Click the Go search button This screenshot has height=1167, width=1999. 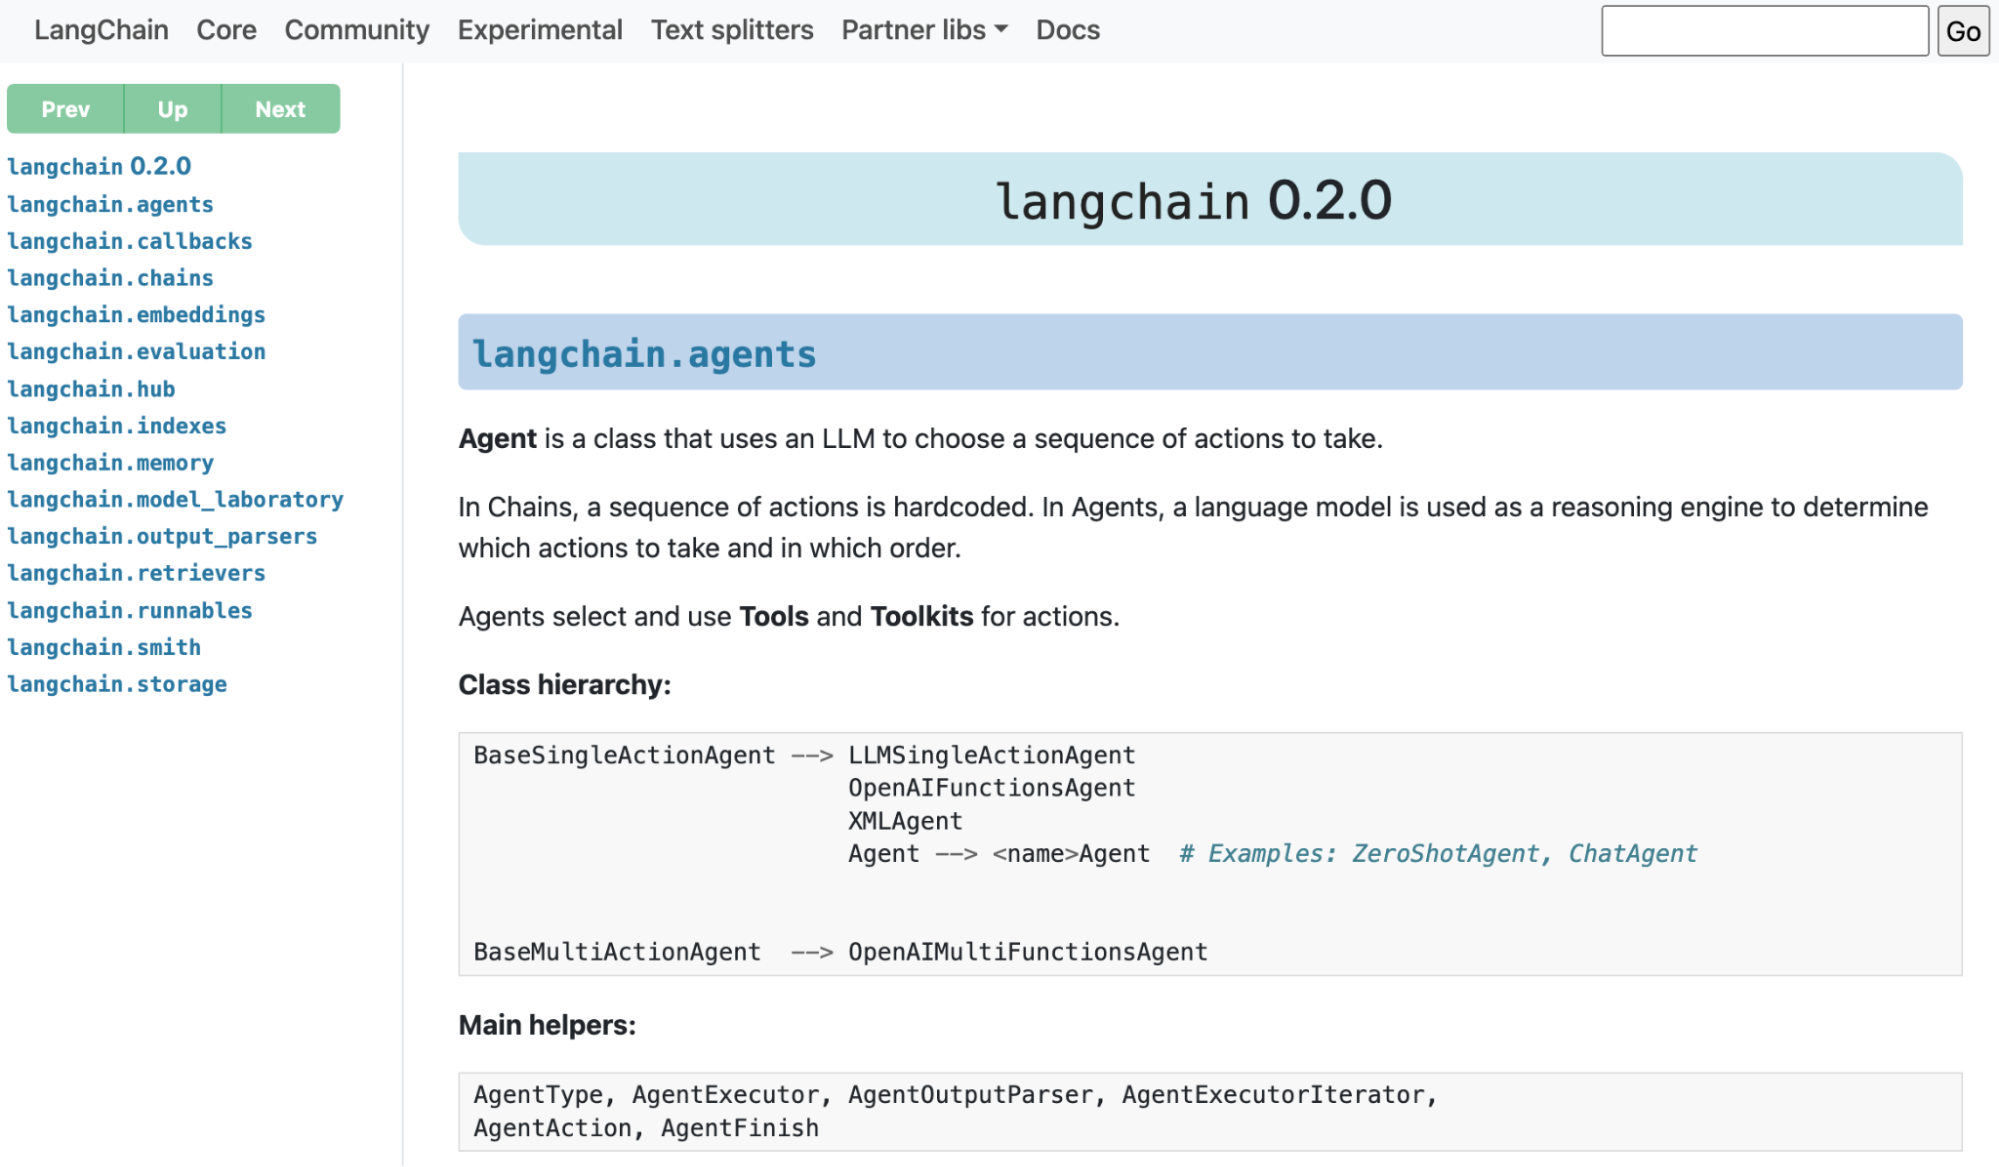[1963, 31]
